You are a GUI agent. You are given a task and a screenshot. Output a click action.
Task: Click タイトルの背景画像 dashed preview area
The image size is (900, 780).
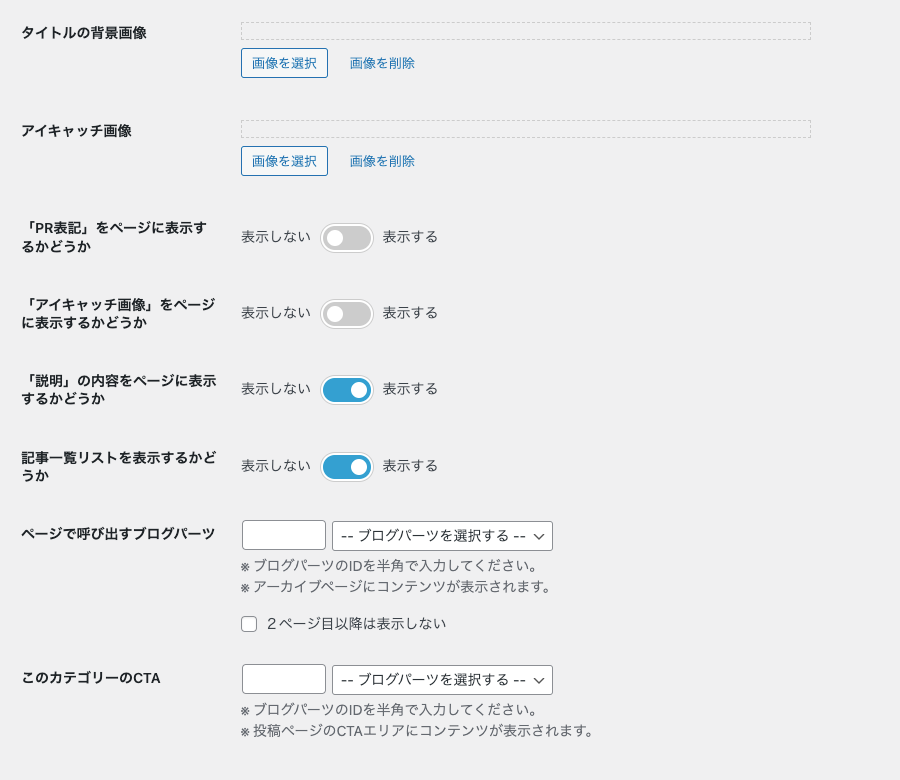coord(526,31)
